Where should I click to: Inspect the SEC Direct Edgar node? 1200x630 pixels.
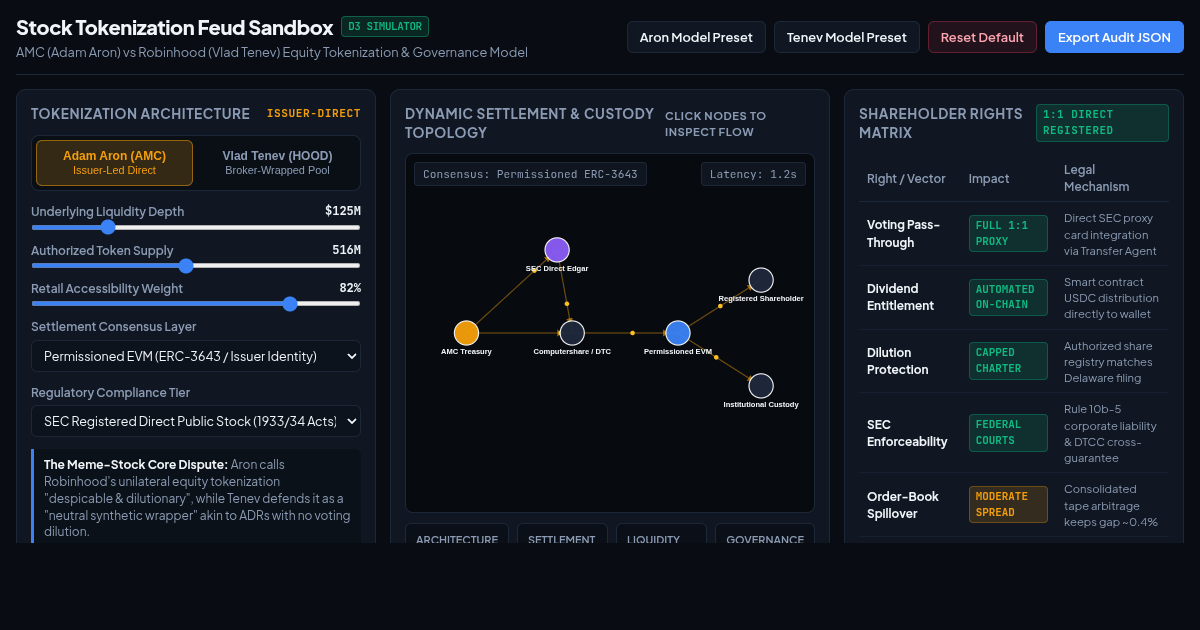click(x=557, y=250)
